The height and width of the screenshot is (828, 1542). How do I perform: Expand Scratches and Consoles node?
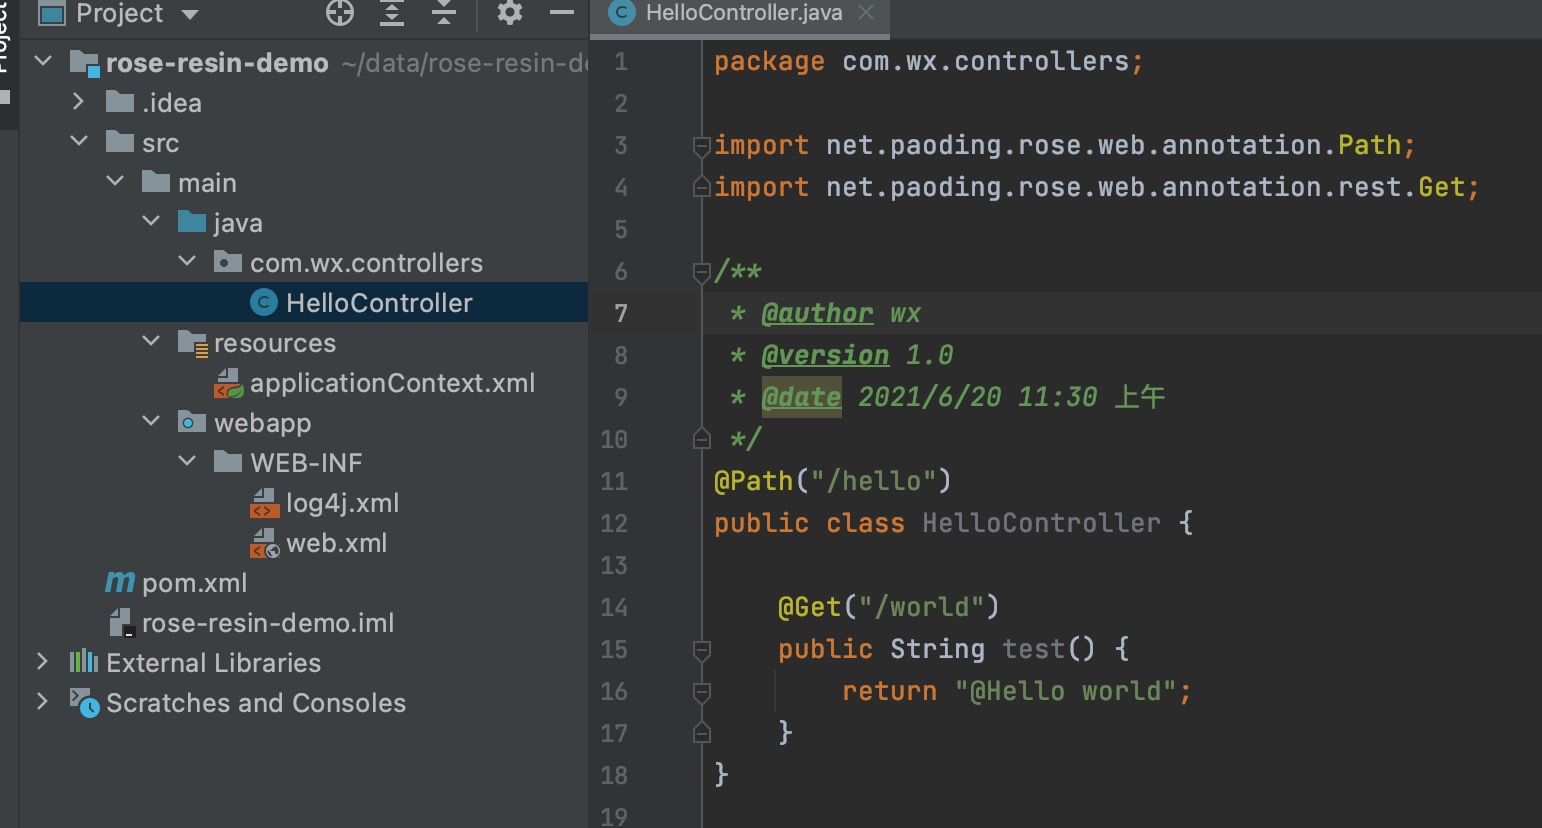pyautogui.click(x=43, y=702)
